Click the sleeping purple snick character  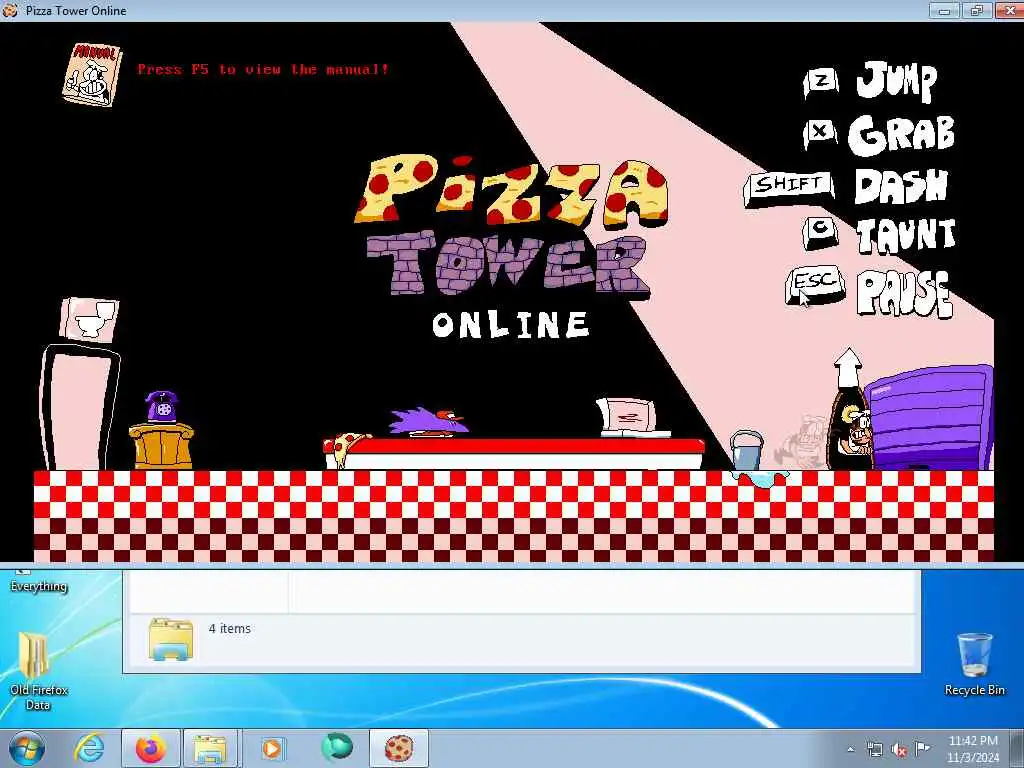[427, 421]
